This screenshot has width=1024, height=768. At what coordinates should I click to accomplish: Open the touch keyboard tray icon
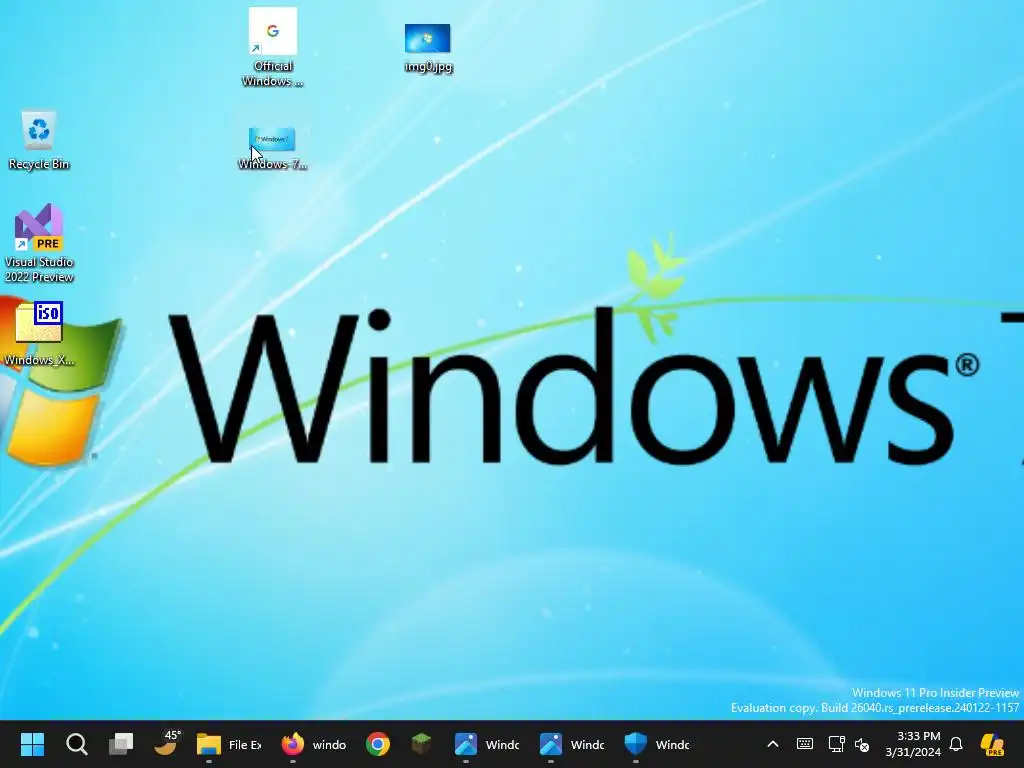tap(805, 744)
